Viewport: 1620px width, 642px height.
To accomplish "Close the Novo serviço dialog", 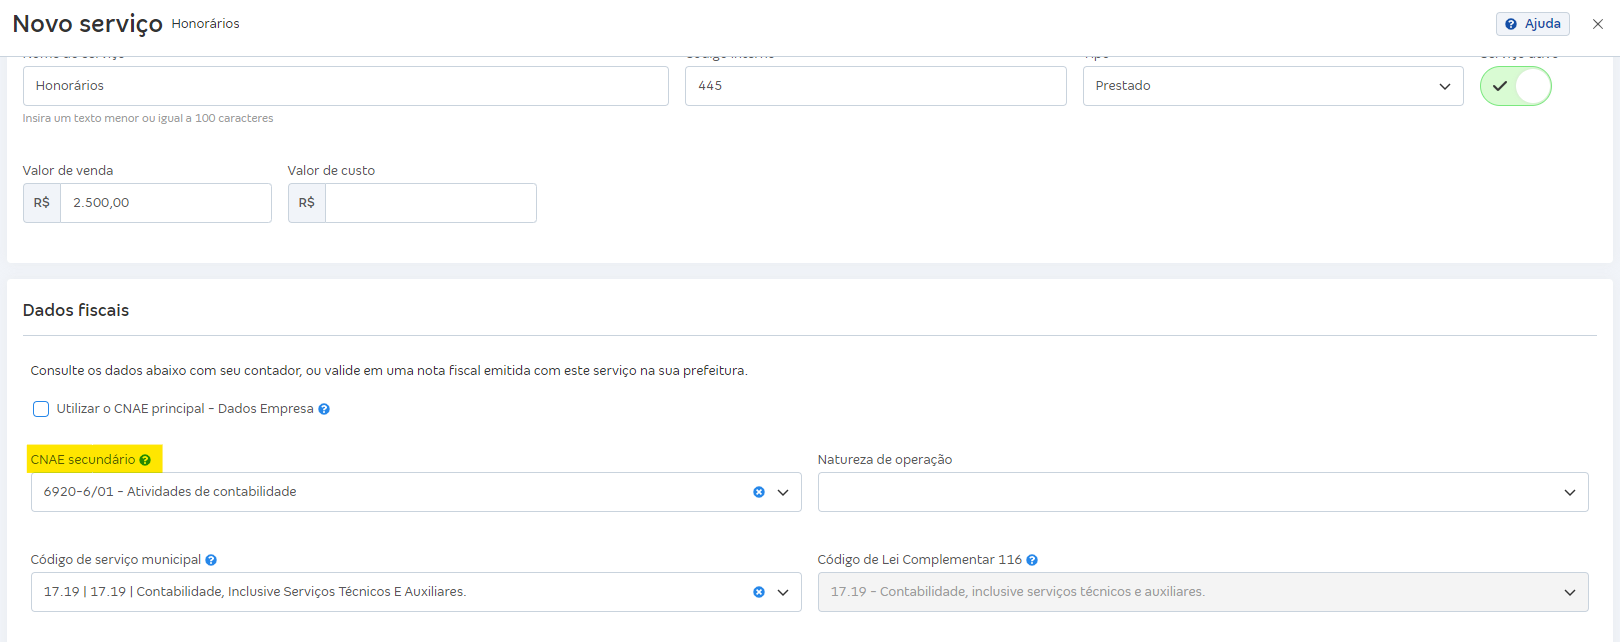I will (x=1598, y=24).
